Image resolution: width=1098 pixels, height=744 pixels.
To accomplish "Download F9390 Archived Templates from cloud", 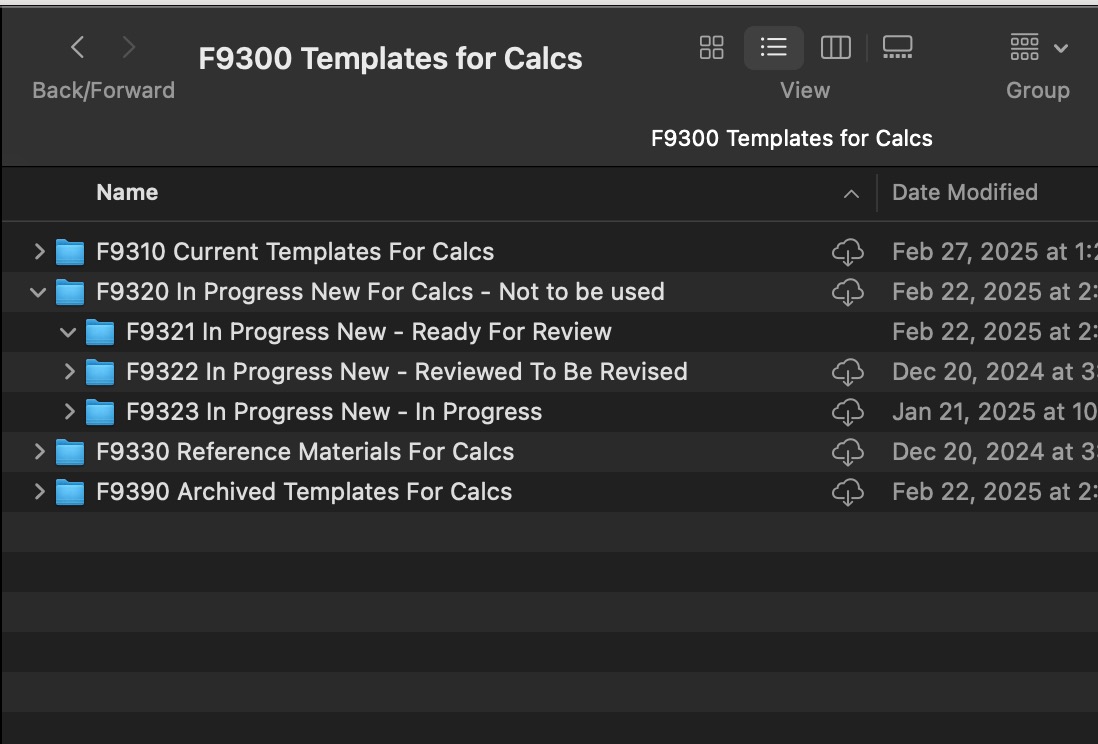I will click(x=847, y=492).
